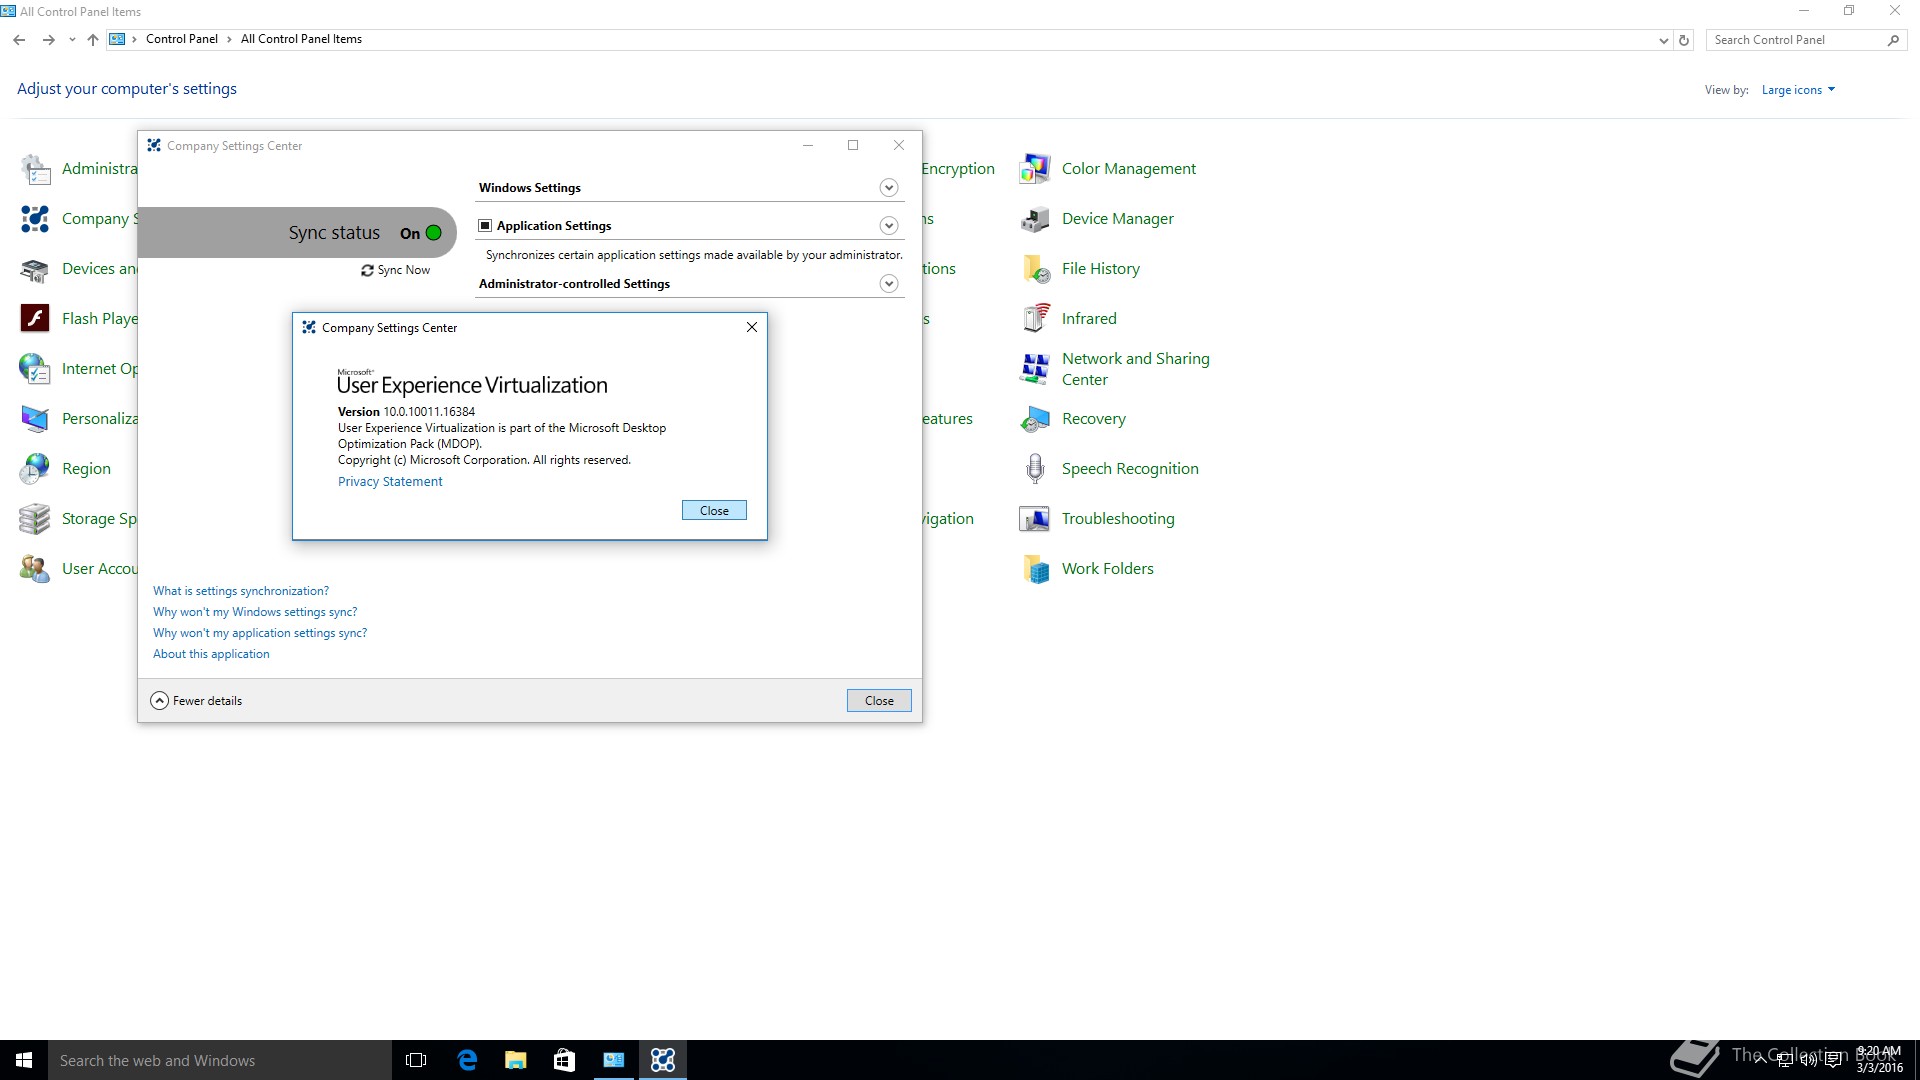Open Flash Player icon
This screenshot has width=1920, height=1080.
pos(36,319)
